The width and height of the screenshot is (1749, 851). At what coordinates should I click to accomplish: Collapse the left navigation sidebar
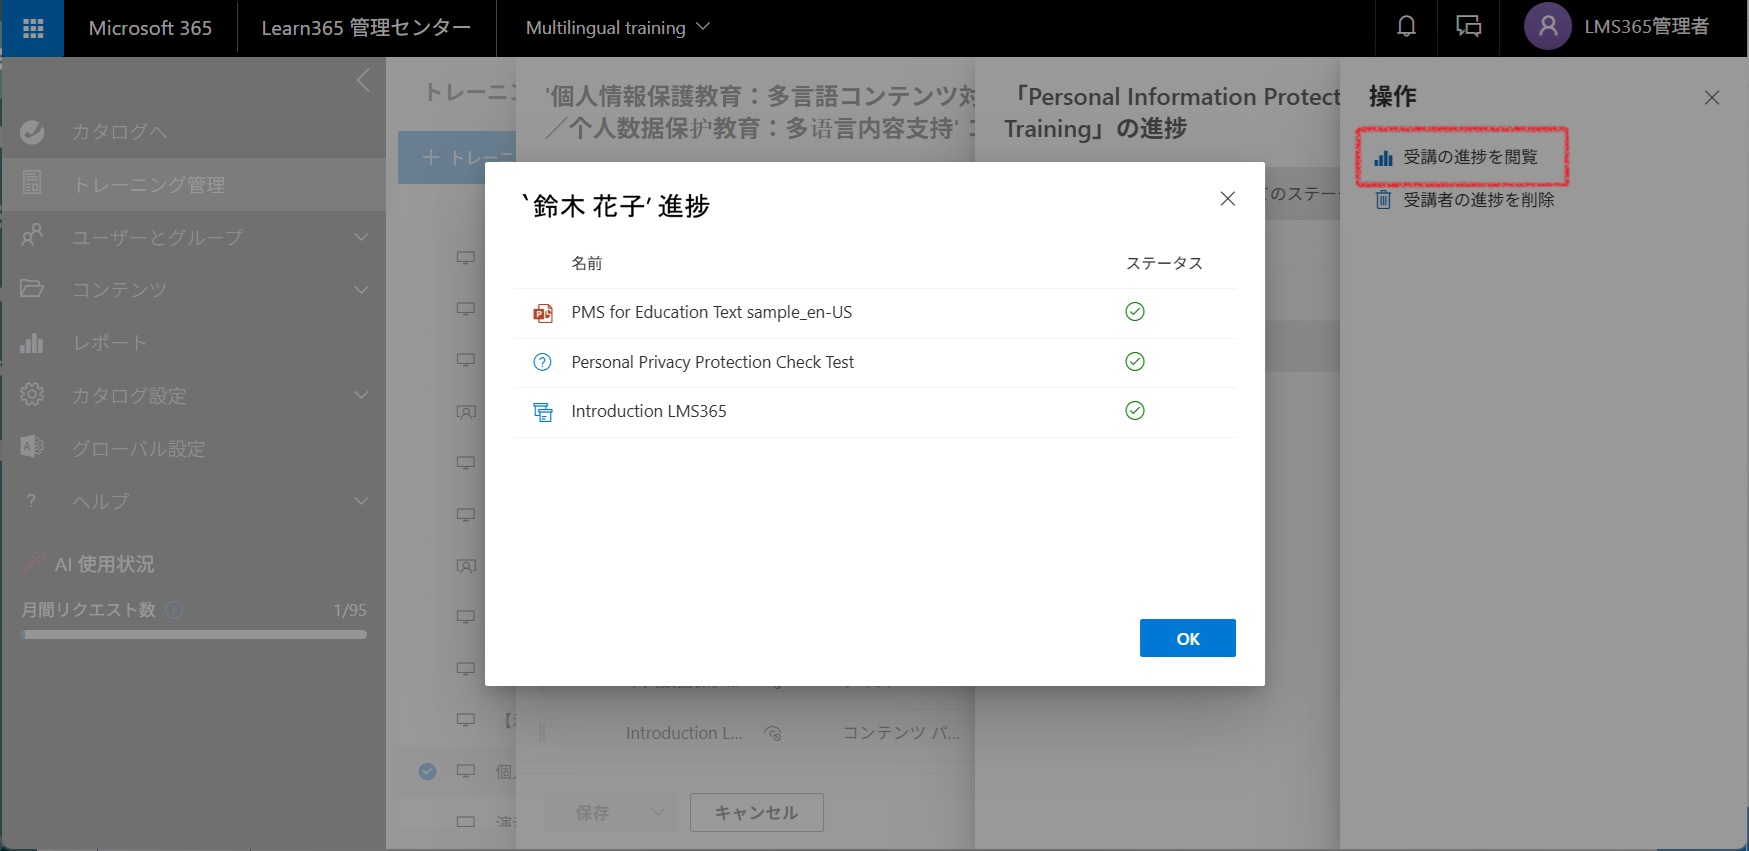[x=363, y=80]
